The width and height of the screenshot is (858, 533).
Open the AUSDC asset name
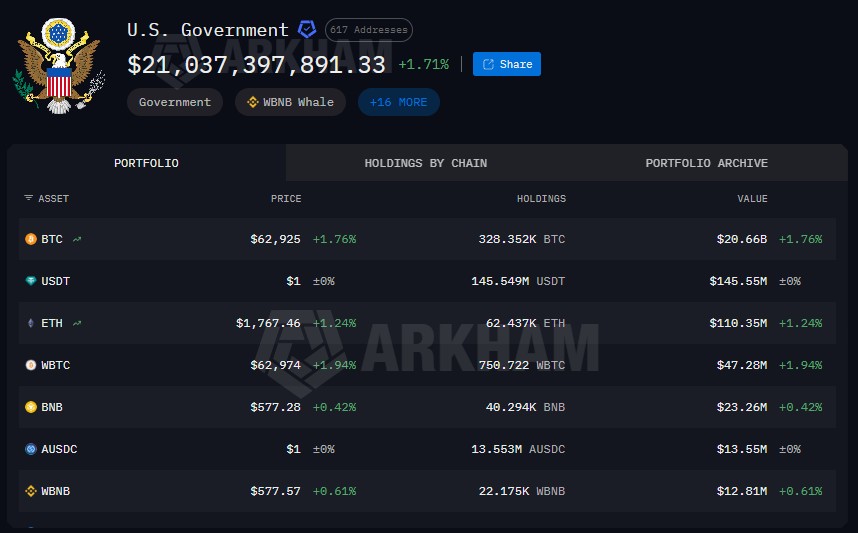[x=59, y=449]
